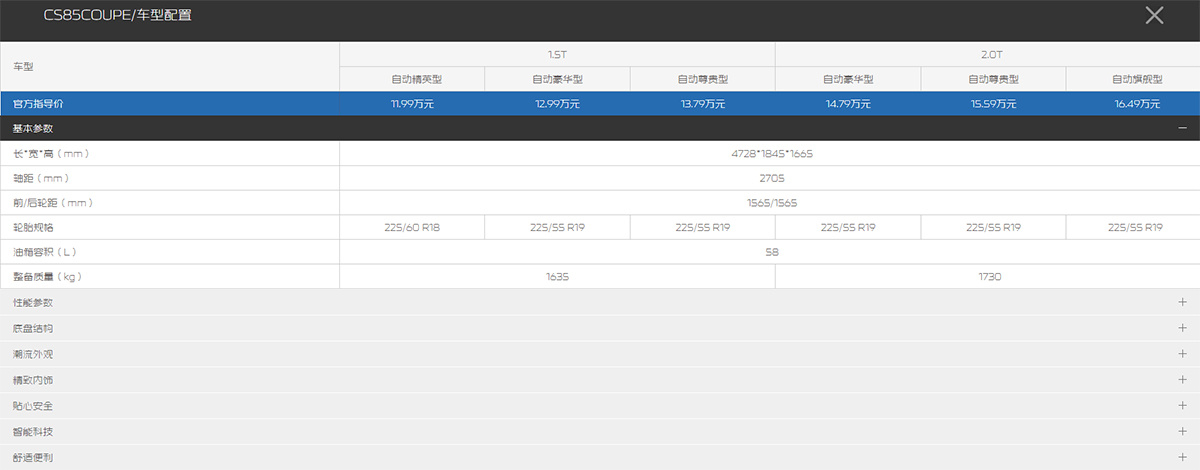The image size is (1200, 470).
Task: Select the 1565/1565 track width value
Action: tap(772, 203)
